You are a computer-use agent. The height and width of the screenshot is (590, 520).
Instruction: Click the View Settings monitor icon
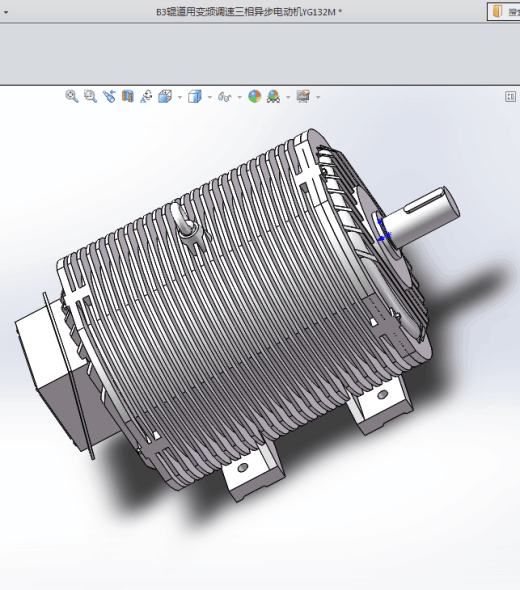click(303, 96)
